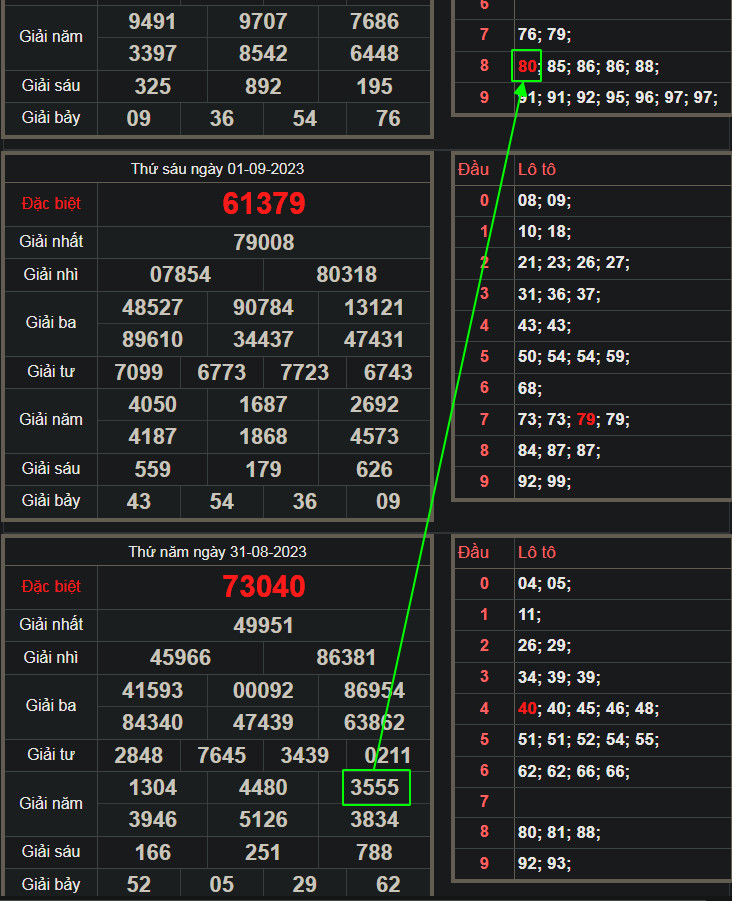This screenshot has height=901, width=732.
Task: Click the special prize number 73040
Action: pos(264,586)
